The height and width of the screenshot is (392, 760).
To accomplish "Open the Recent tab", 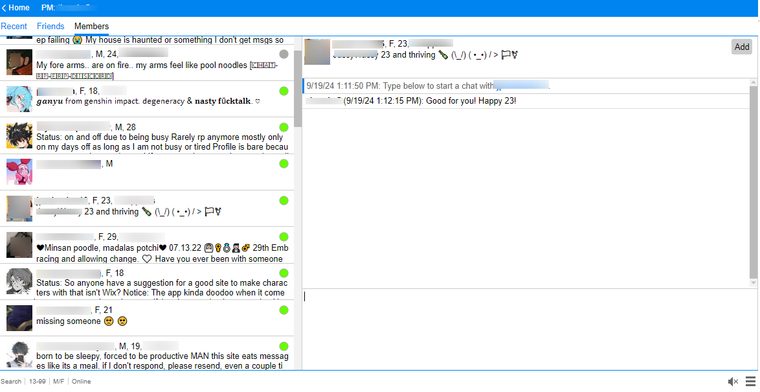I will coord(14,26).
